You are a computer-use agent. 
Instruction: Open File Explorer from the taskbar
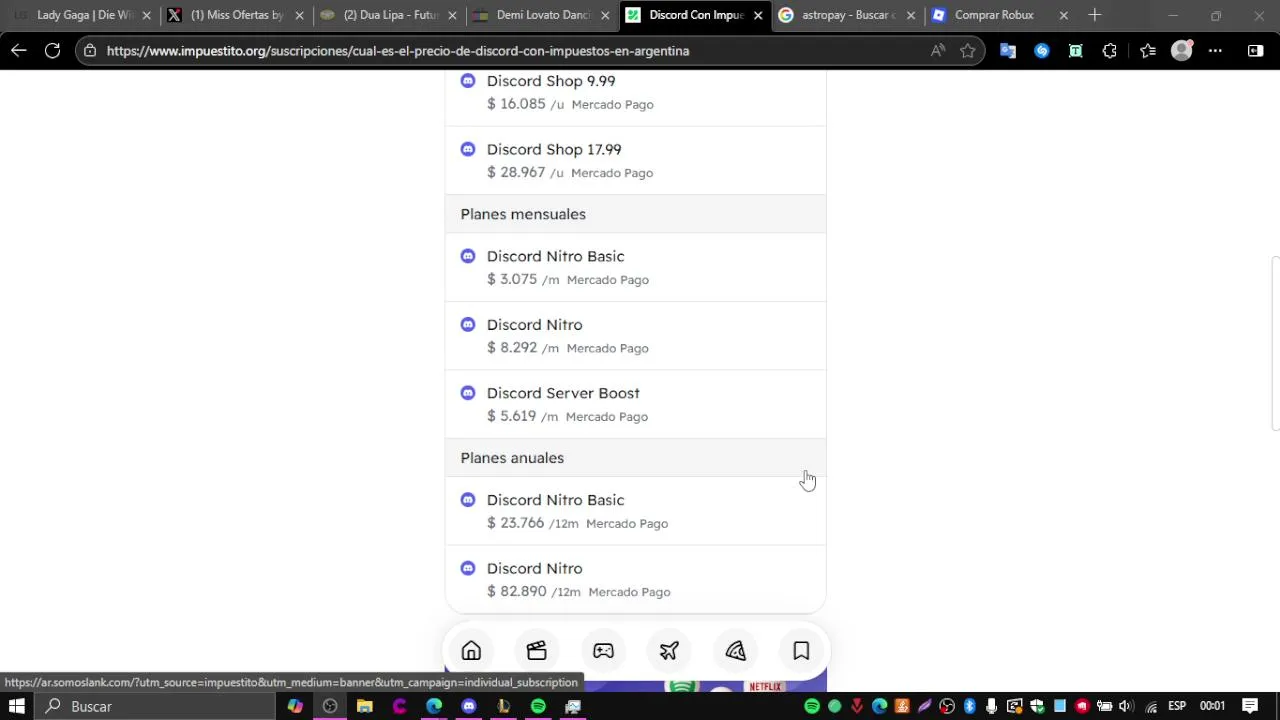point(365,706)
